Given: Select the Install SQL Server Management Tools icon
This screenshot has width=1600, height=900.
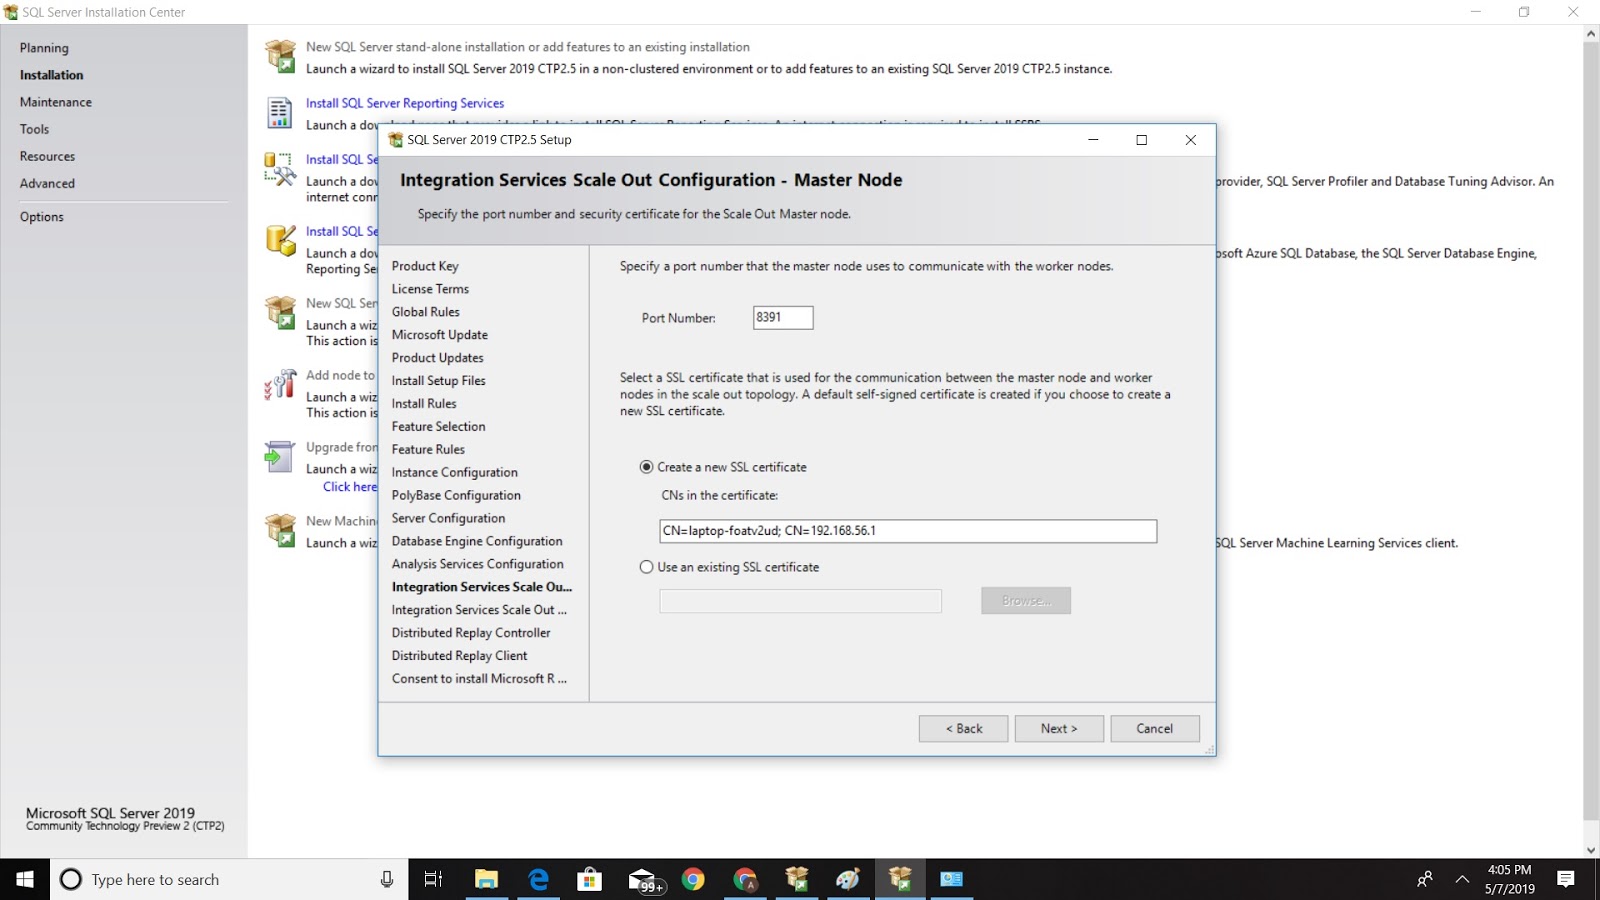Looking at the screenshot, I should pos(280,172).
